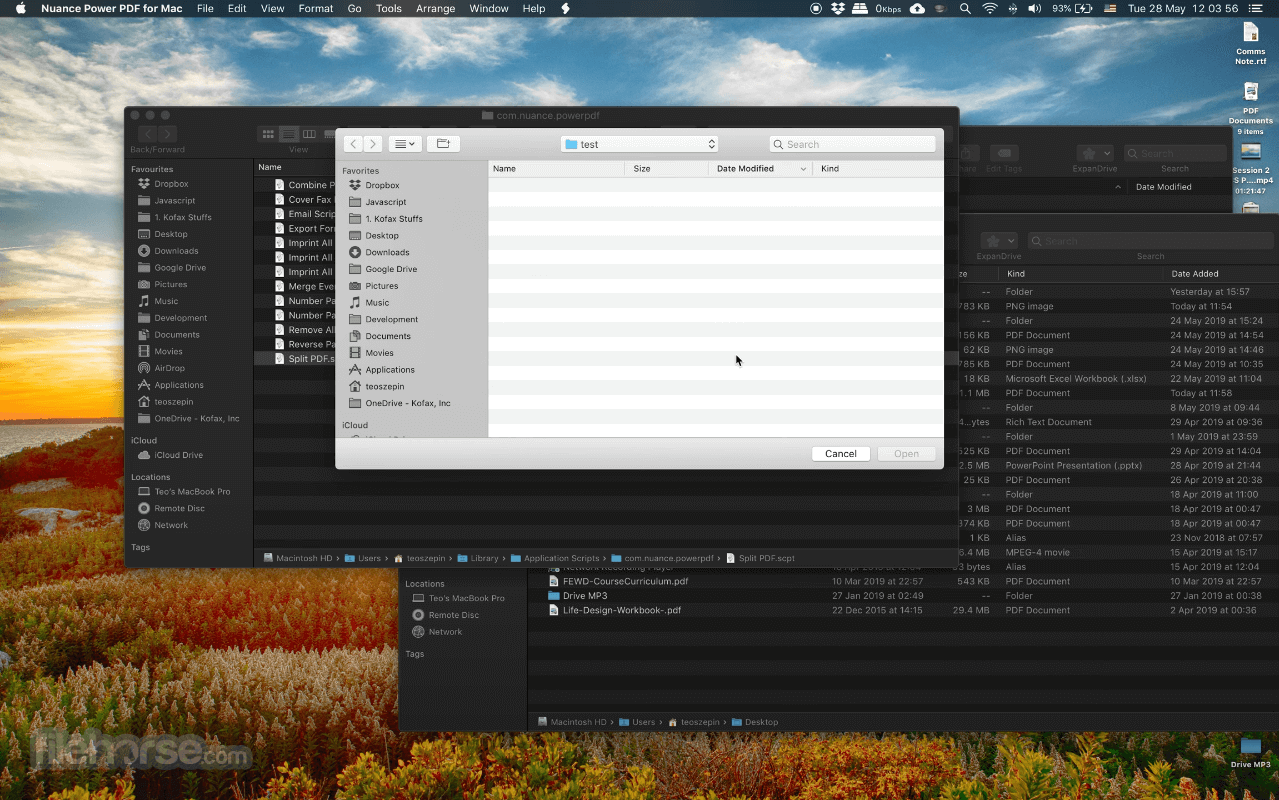The width and height of the screenshot is (1279, 800).
Task: Sort by the Date Modified column in the dialog
Action: pyautogui.click(x=760, y=169)
